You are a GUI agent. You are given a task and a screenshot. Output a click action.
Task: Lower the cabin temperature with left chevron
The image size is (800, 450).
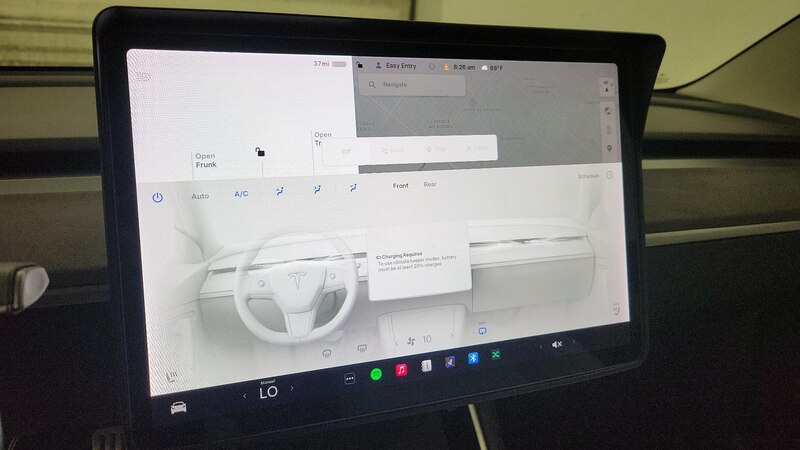(x=245, y=396)
